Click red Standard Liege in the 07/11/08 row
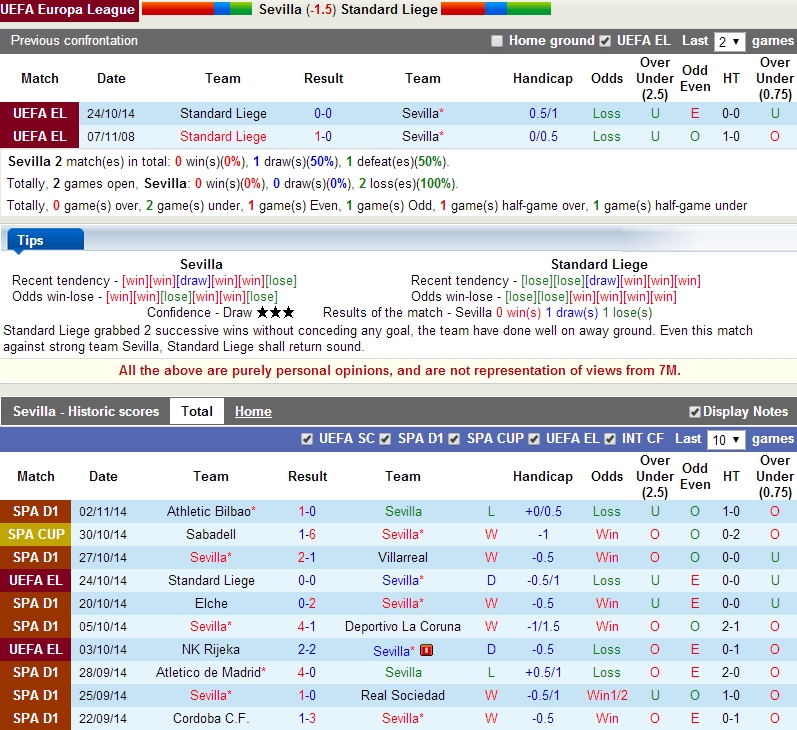Screen dimensions: 797x730 pos(223,136)
